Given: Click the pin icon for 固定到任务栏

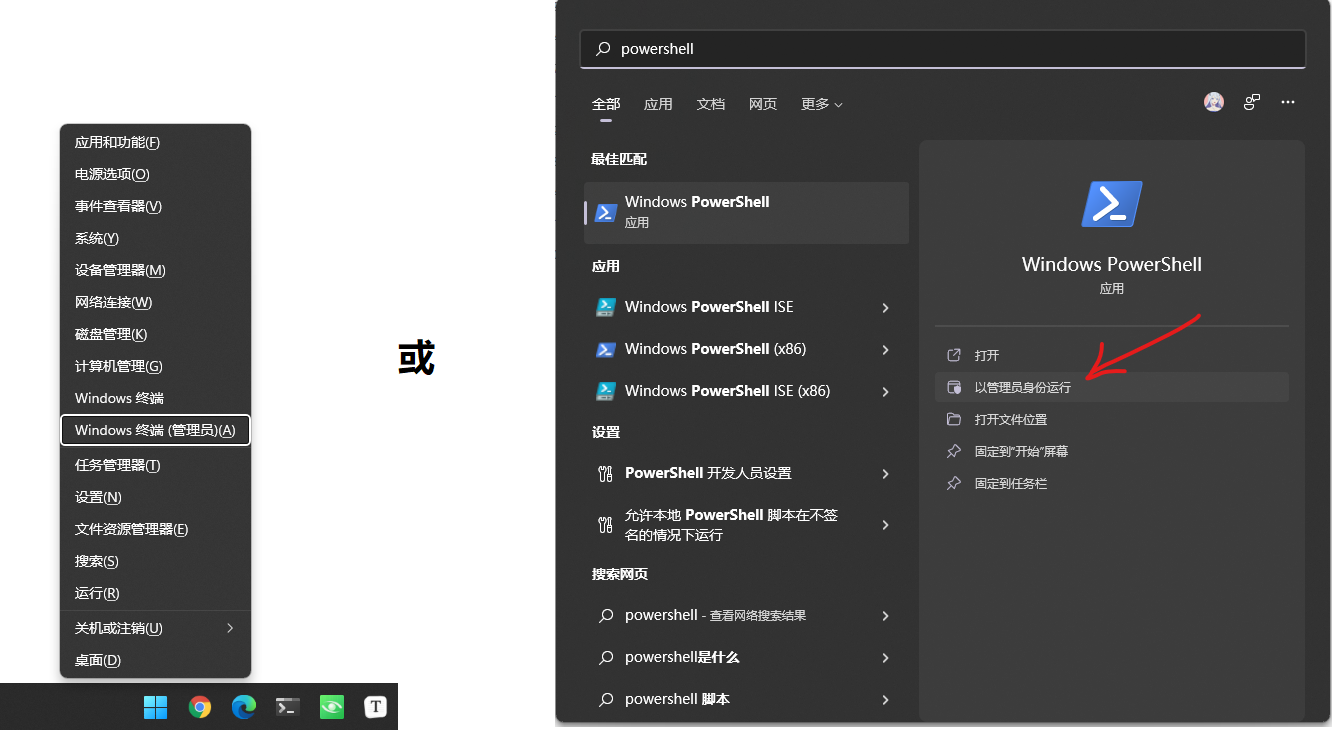Looking at the screenshot, I should pyautogui.click(x=954, y=483).
